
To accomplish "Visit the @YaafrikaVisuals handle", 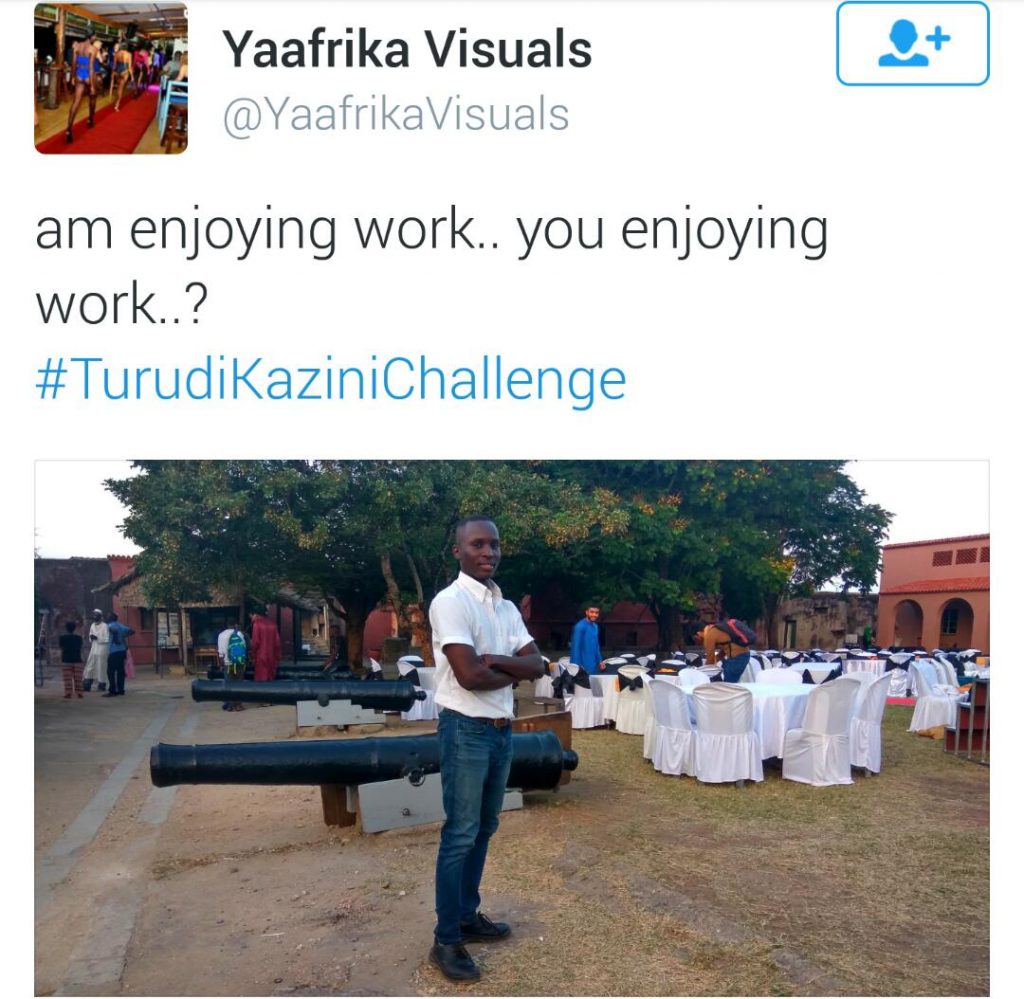I will pyautogui.click(x=396, y=115).
